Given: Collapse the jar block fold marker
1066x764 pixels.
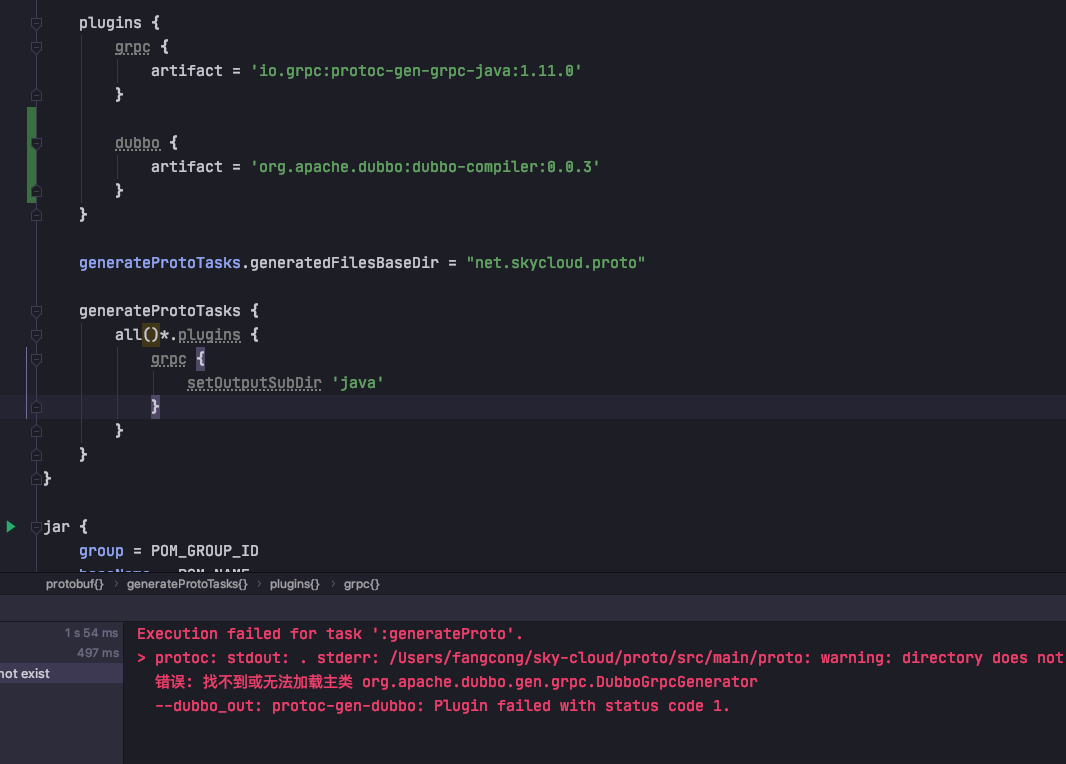Looking at the screenshot, I should 37,527.
